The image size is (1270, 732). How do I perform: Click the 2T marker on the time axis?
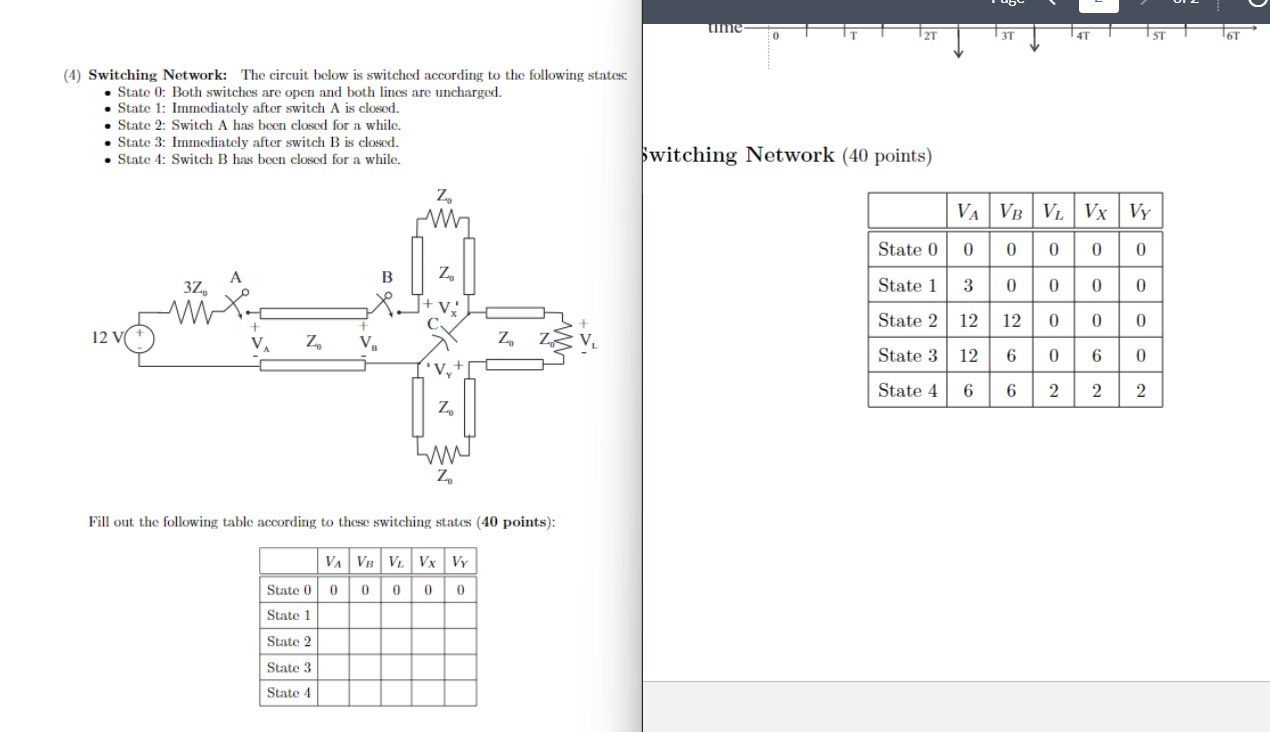(x=928, y=33)
